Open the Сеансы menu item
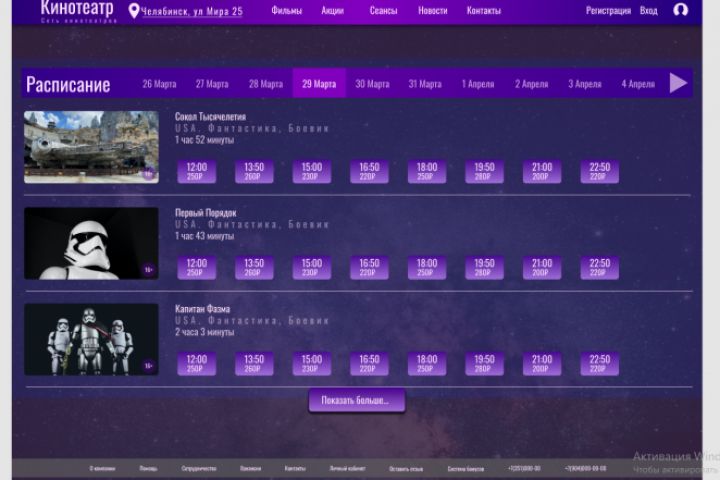 (x=383, y=10)
